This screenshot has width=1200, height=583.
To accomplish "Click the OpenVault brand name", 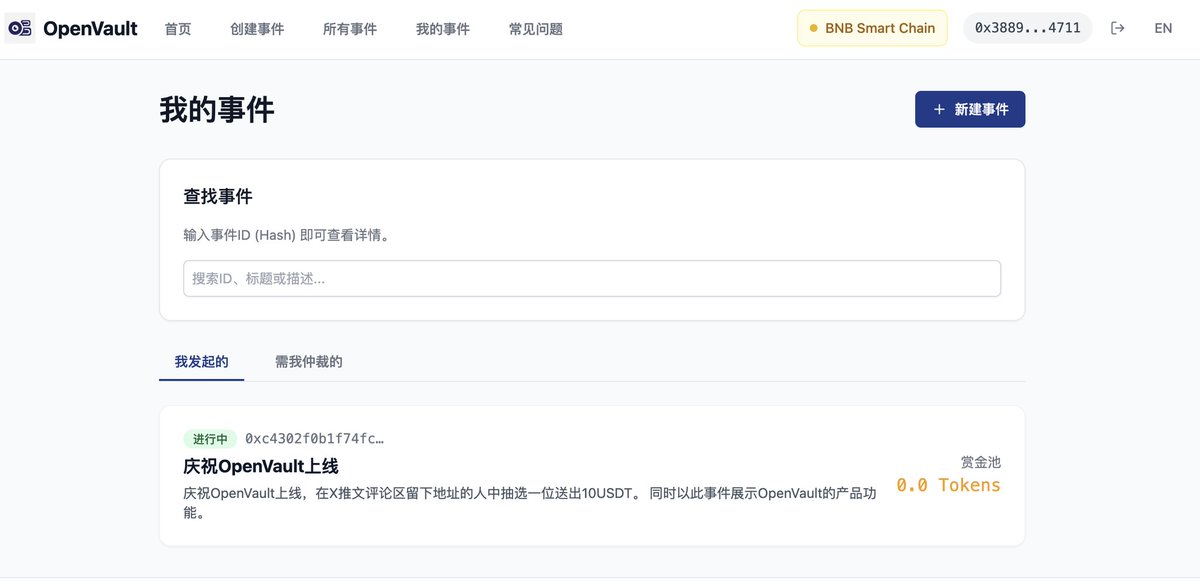I will (x=90, y=29).
